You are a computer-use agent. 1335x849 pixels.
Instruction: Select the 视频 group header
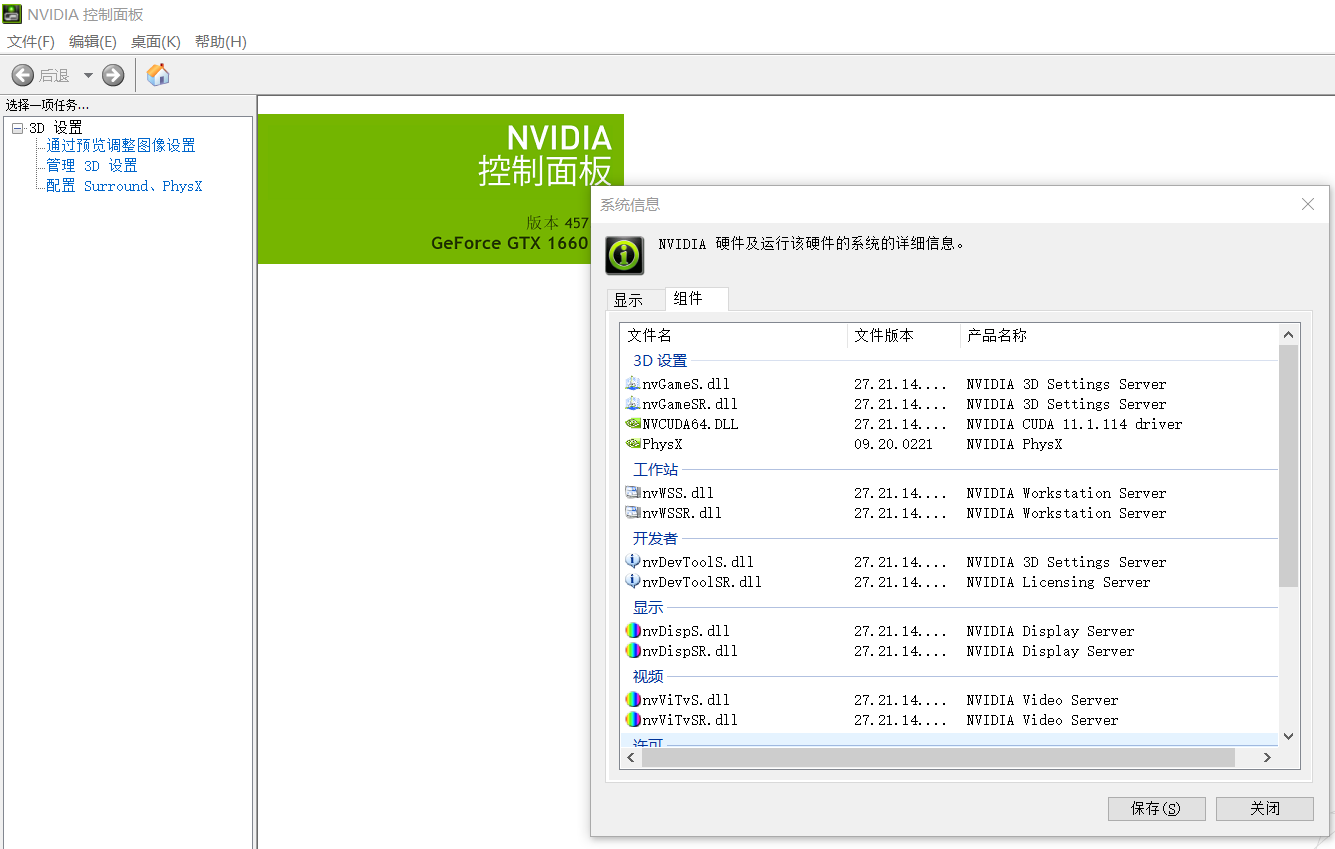point(648,677)
